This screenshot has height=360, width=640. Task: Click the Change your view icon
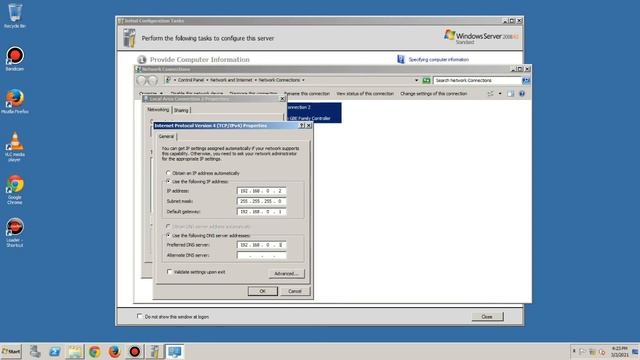point(490,93)
